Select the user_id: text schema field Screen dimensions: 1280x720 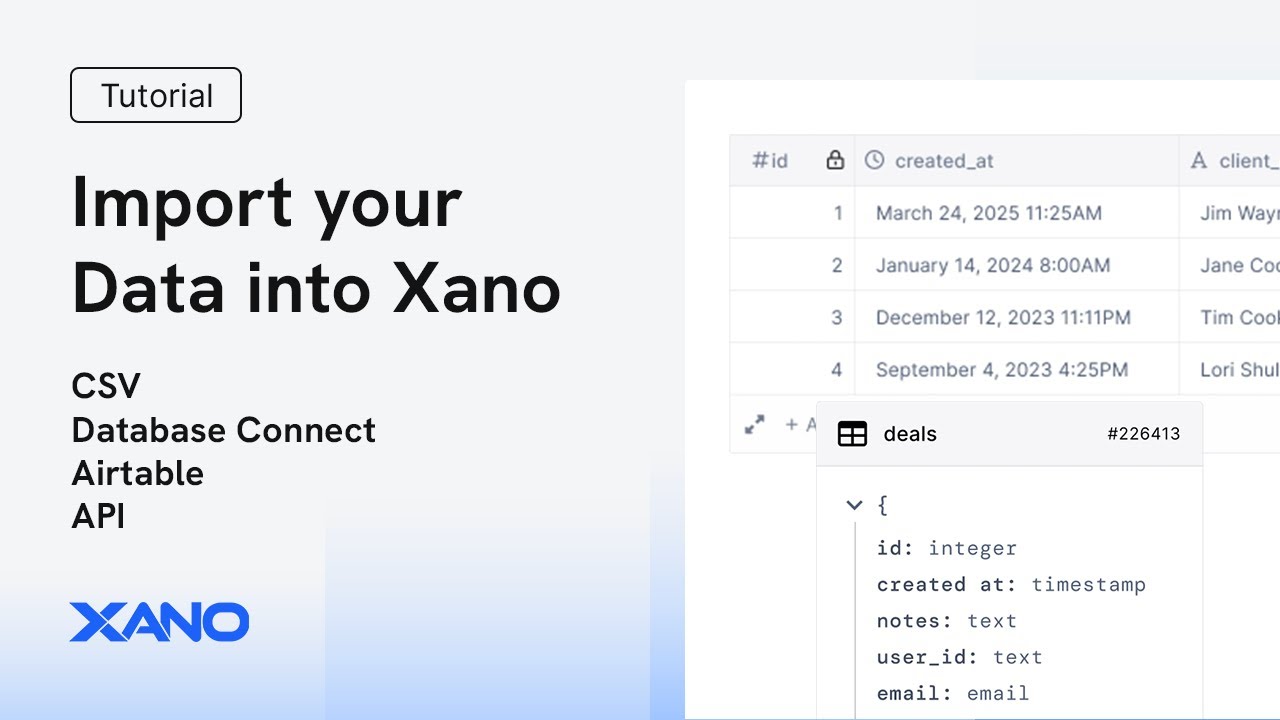(958, 657)
